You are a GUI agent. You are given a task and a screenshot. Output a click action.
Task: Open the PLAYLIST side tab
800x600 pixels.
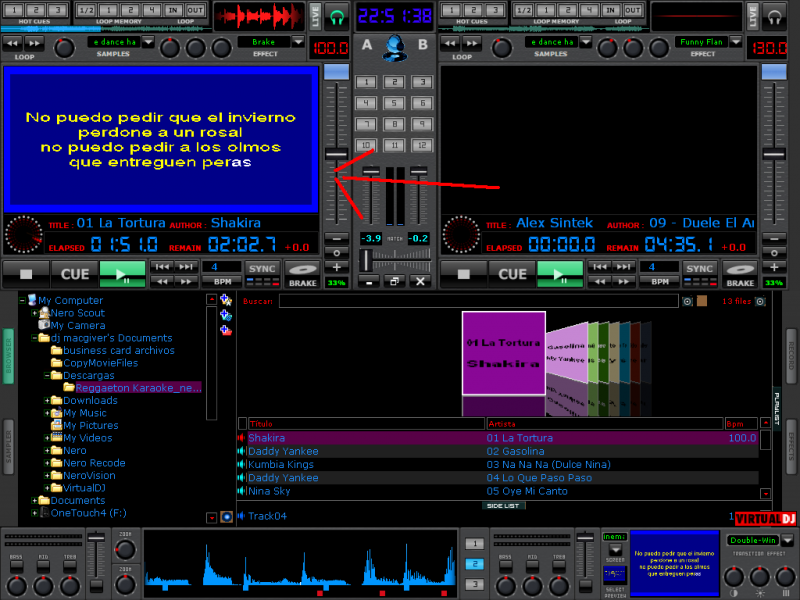coord(777,409)
